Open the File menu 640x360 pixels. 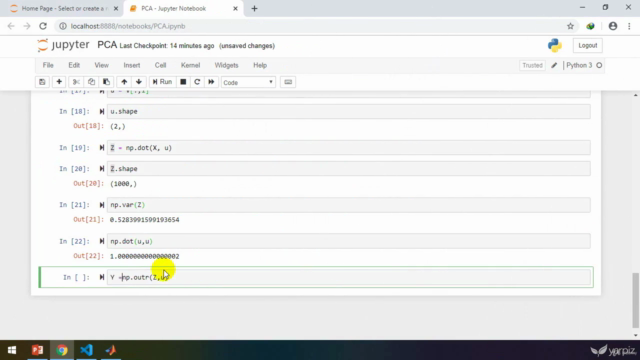click(x=48, y=65)
